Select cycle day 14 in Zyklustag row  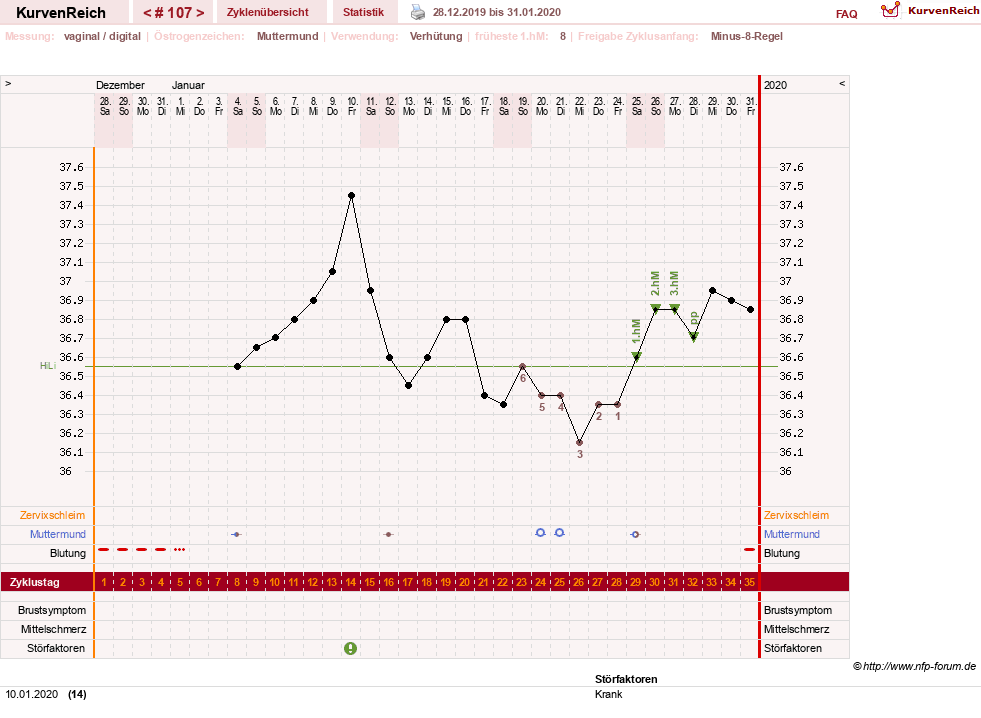point(350,582)
